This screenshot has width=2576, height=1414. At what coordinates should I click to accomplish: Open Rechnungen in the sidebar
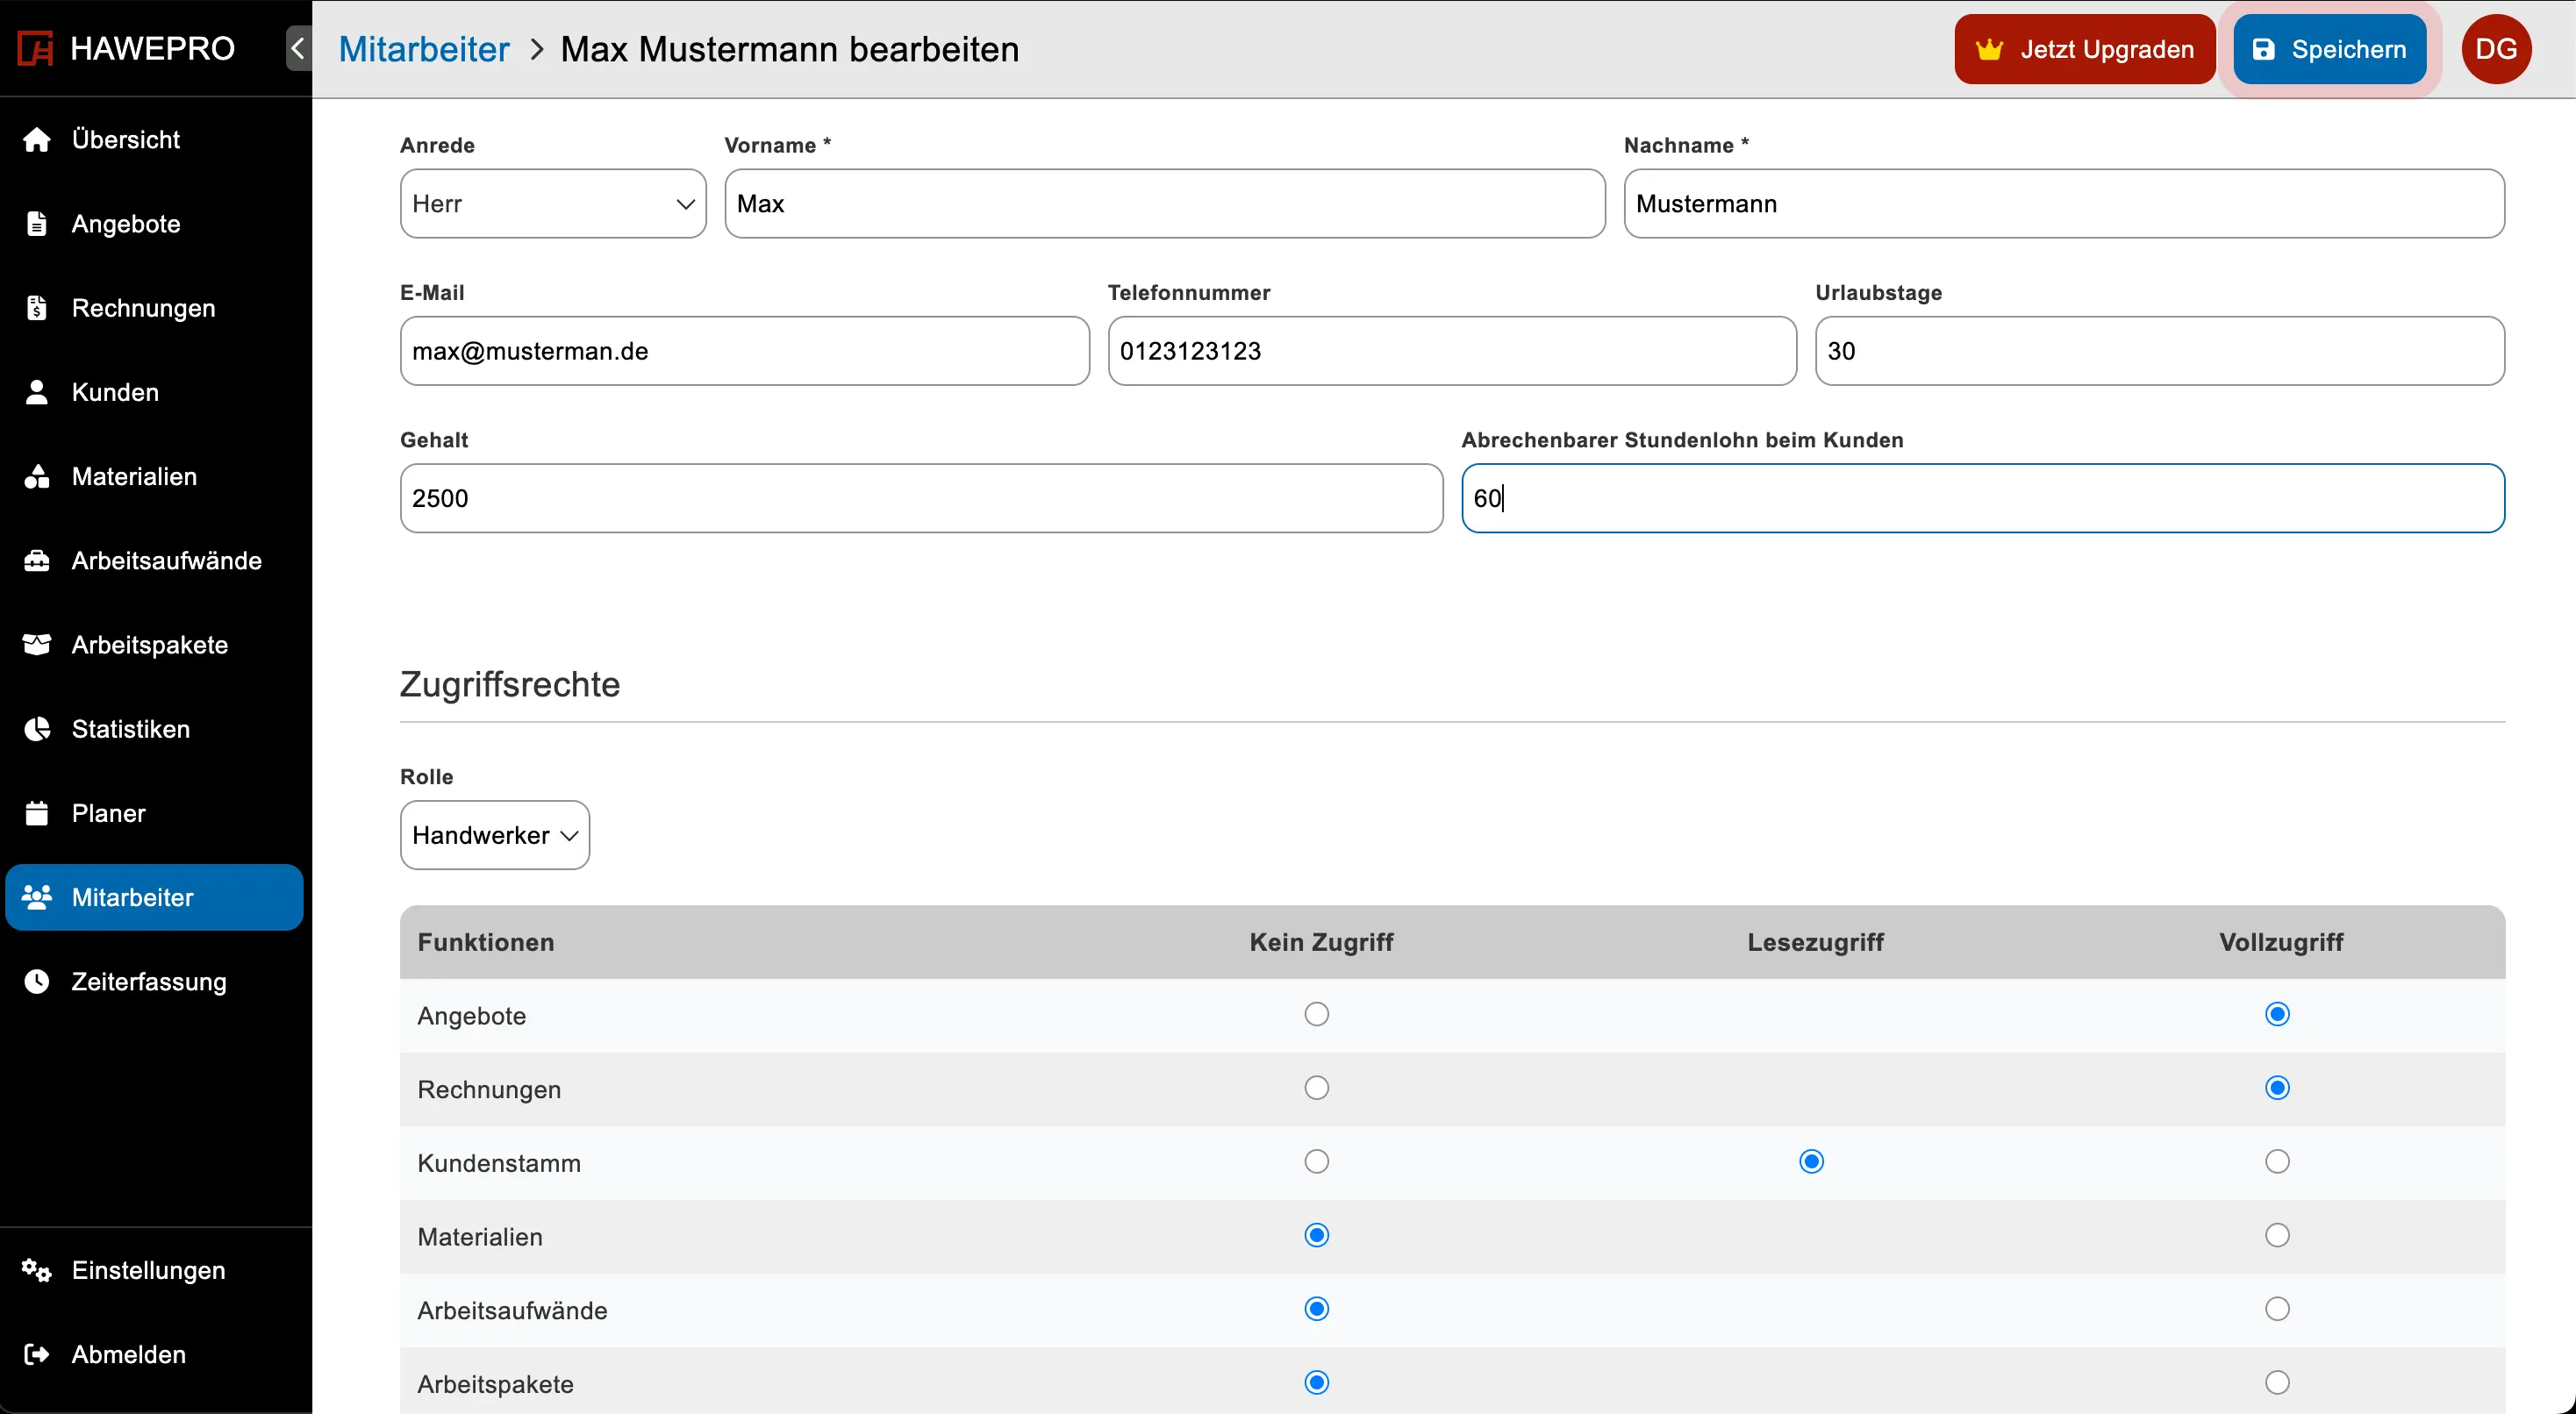(155, 307)
